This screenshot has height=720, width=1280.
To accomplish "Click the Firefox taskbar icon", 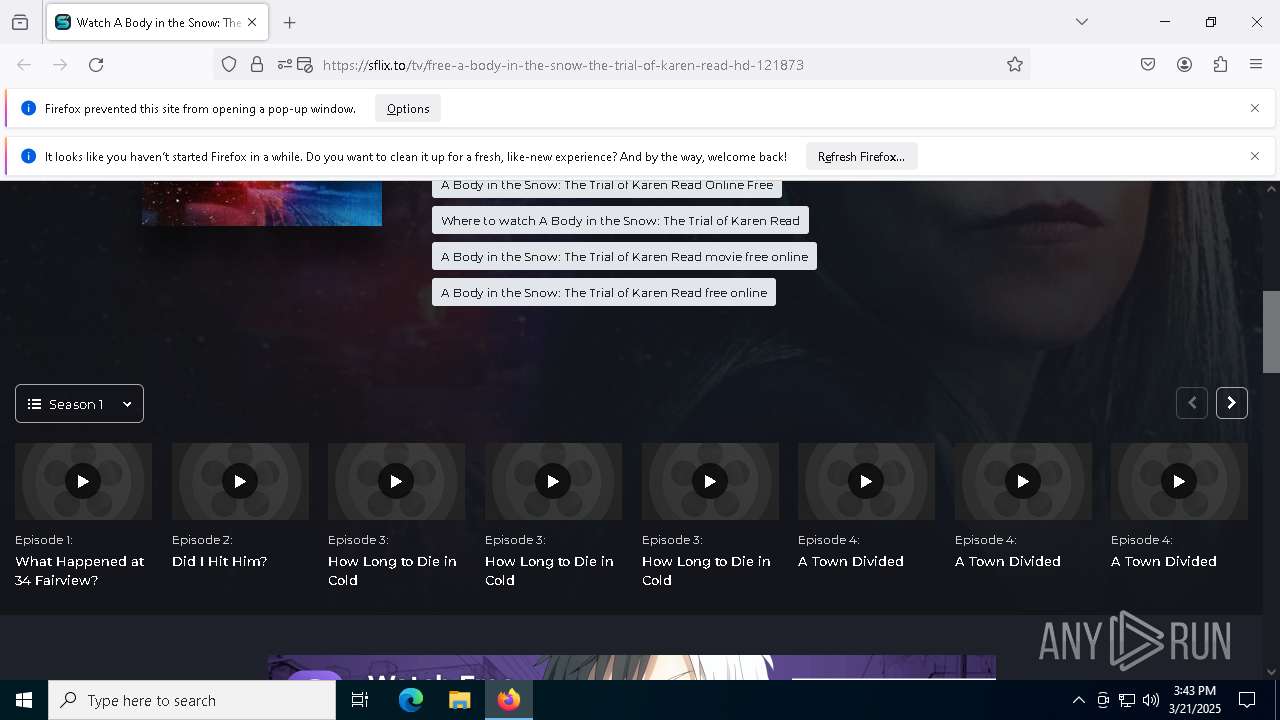I will point(509,700).
